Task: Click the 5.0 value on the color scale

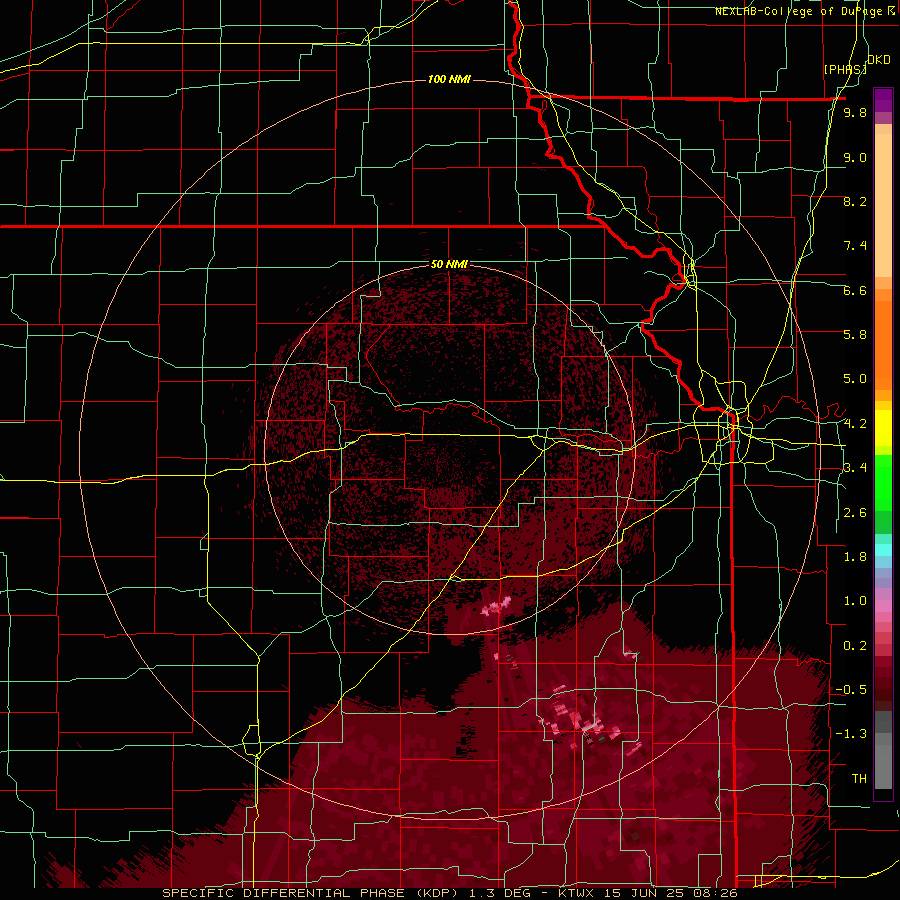Action: click(x=855, y=379)
